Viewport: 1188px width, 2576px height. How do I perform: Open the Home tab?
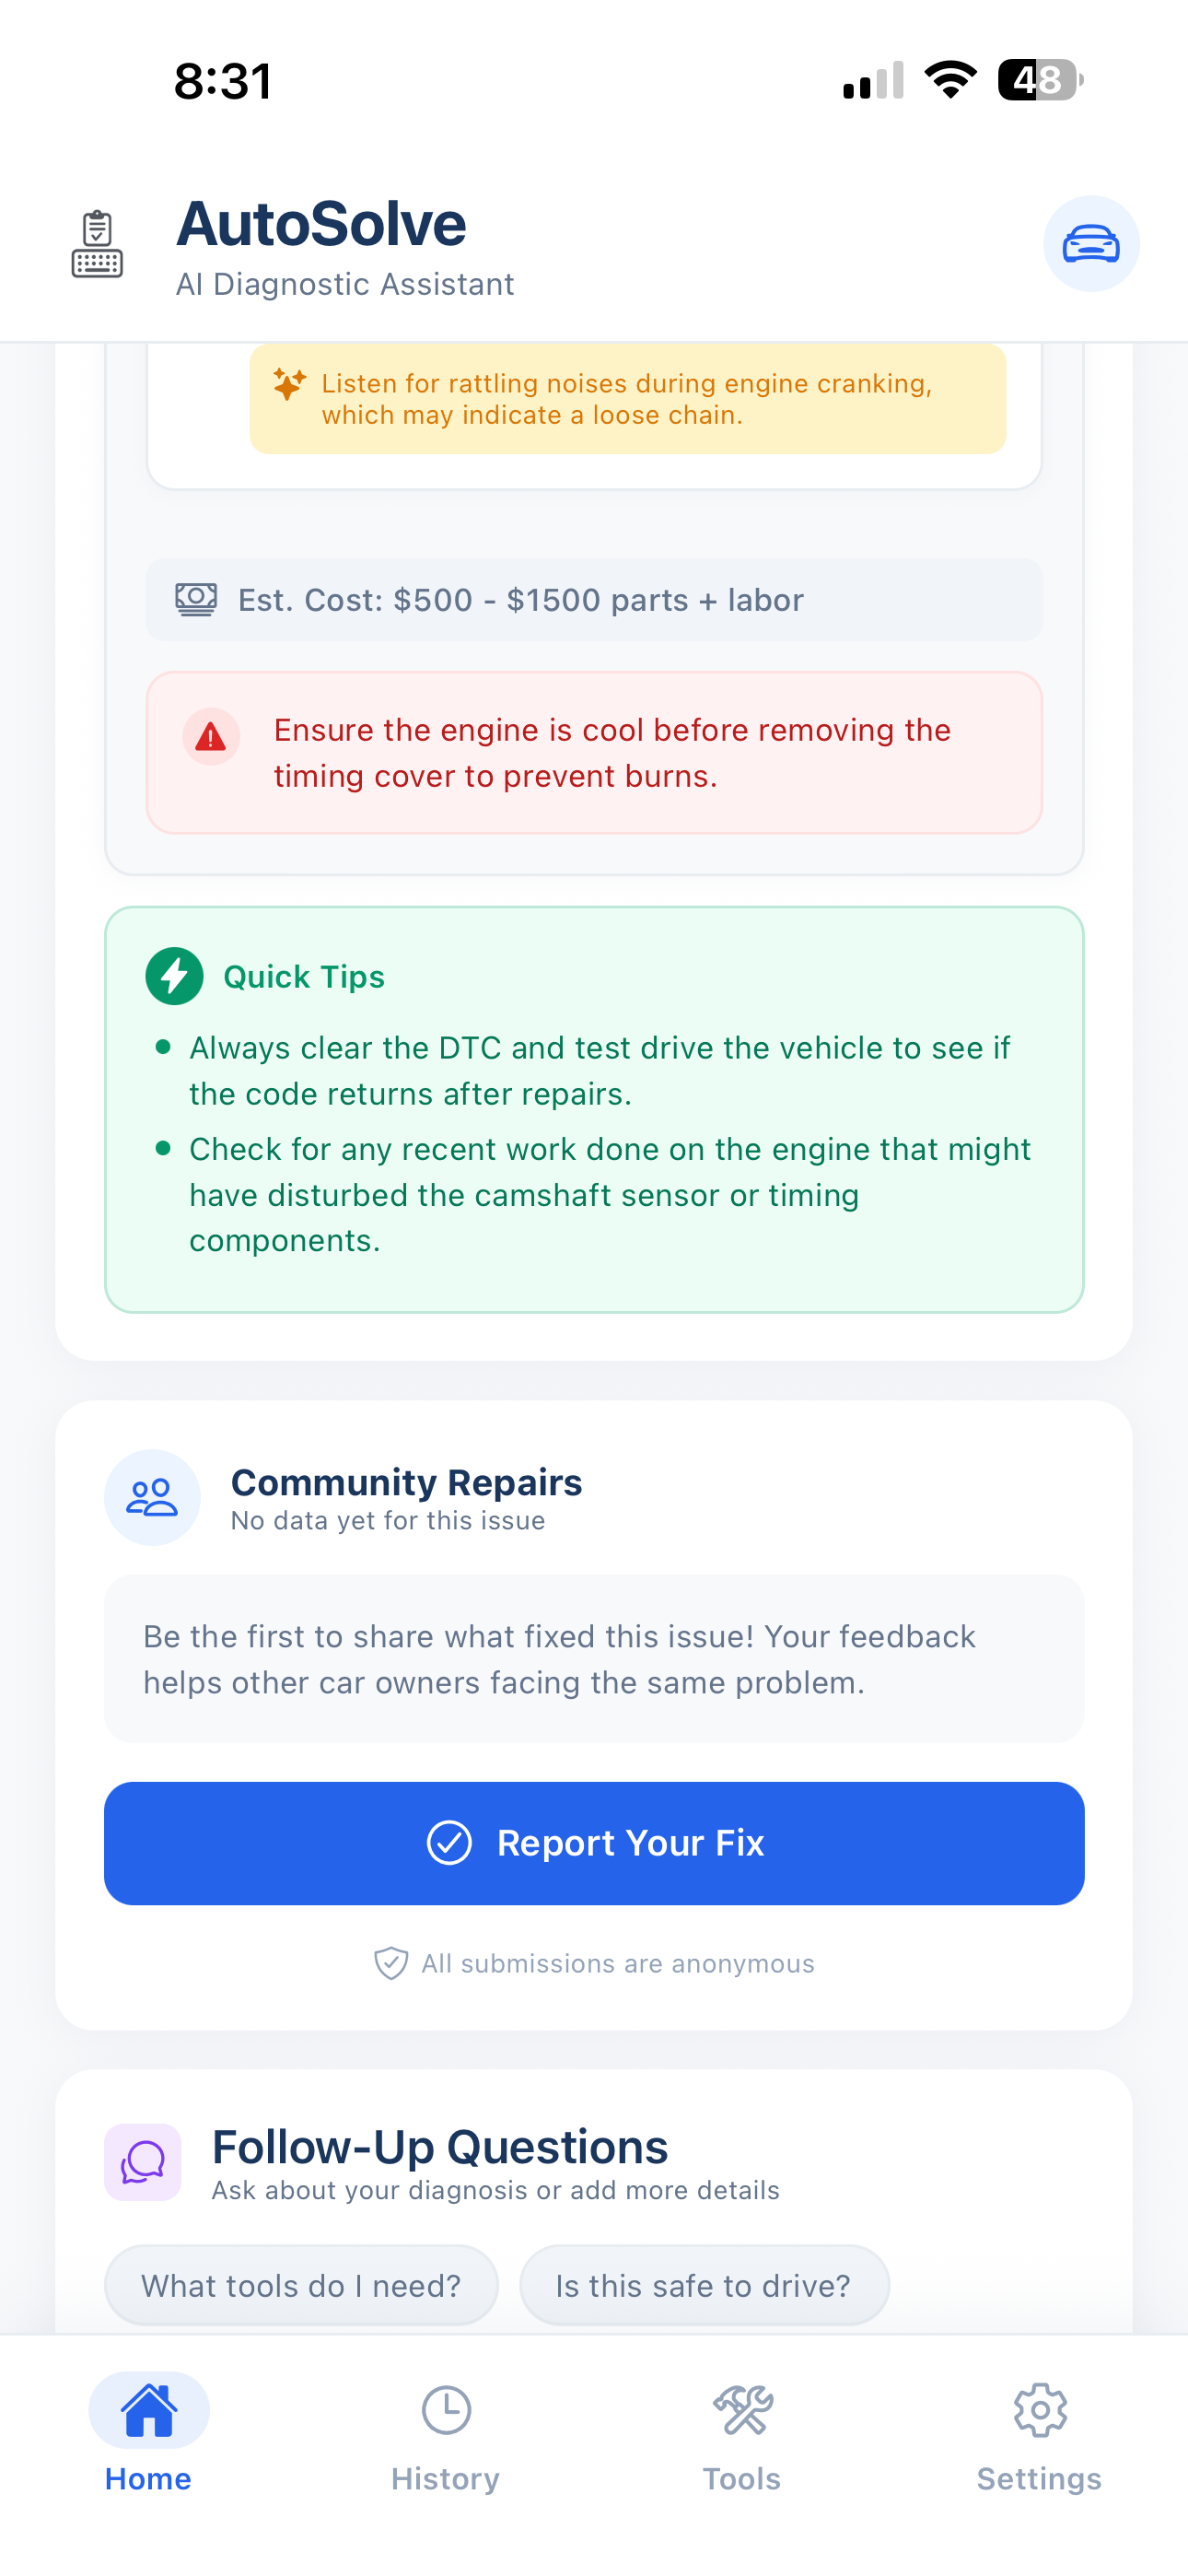[148, 2434]
